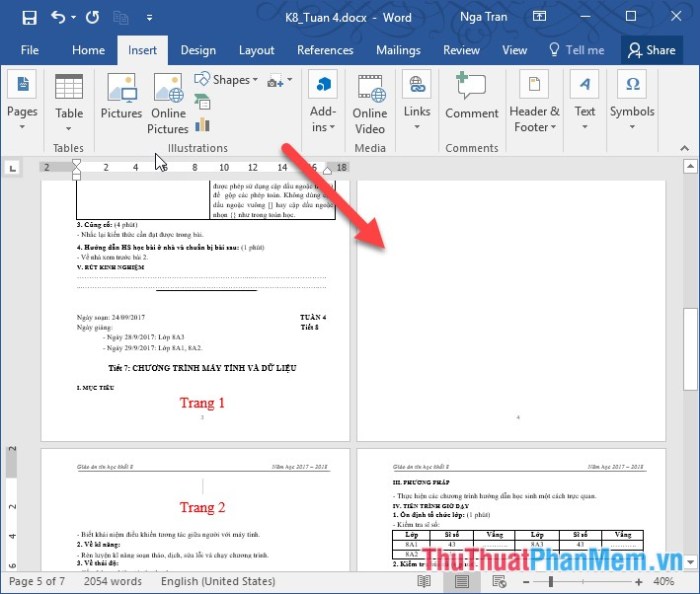Viewport: 700px width, 594px height.
Task: Switch to the View tab
Action: pyautogui.click(x=514, y=50)
